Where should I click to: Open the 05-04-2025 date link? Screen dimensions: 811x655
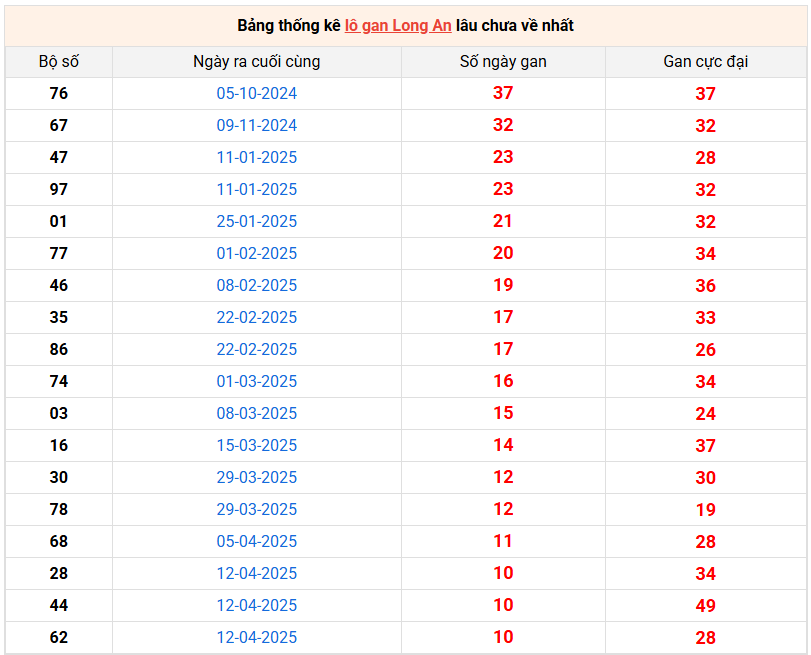(x=257, y=542)
